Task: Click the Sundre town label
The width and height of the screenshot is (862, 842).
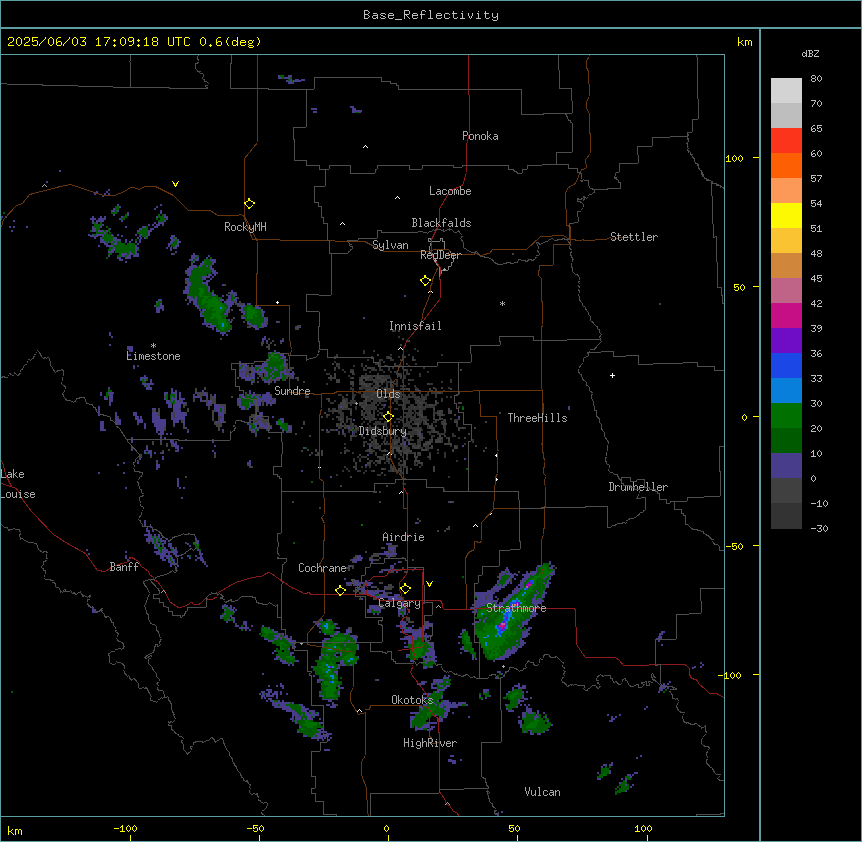Action: (x=292, y=391)
